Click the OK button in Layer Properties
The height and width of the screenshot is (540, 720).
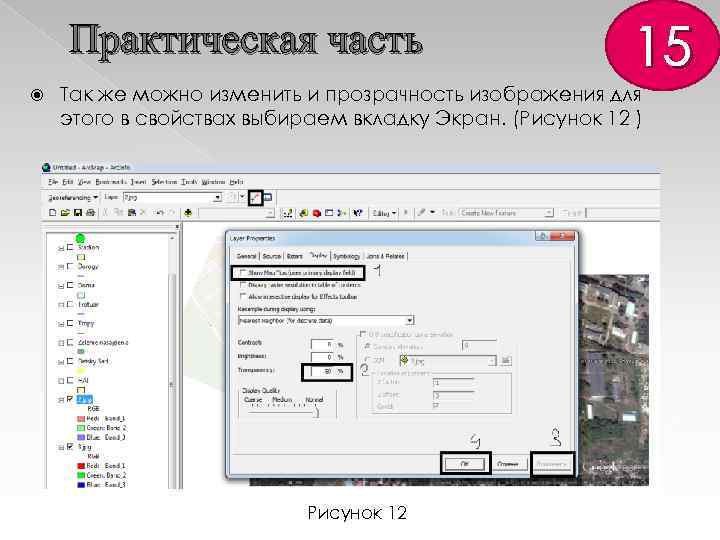(x=465, y=464)
